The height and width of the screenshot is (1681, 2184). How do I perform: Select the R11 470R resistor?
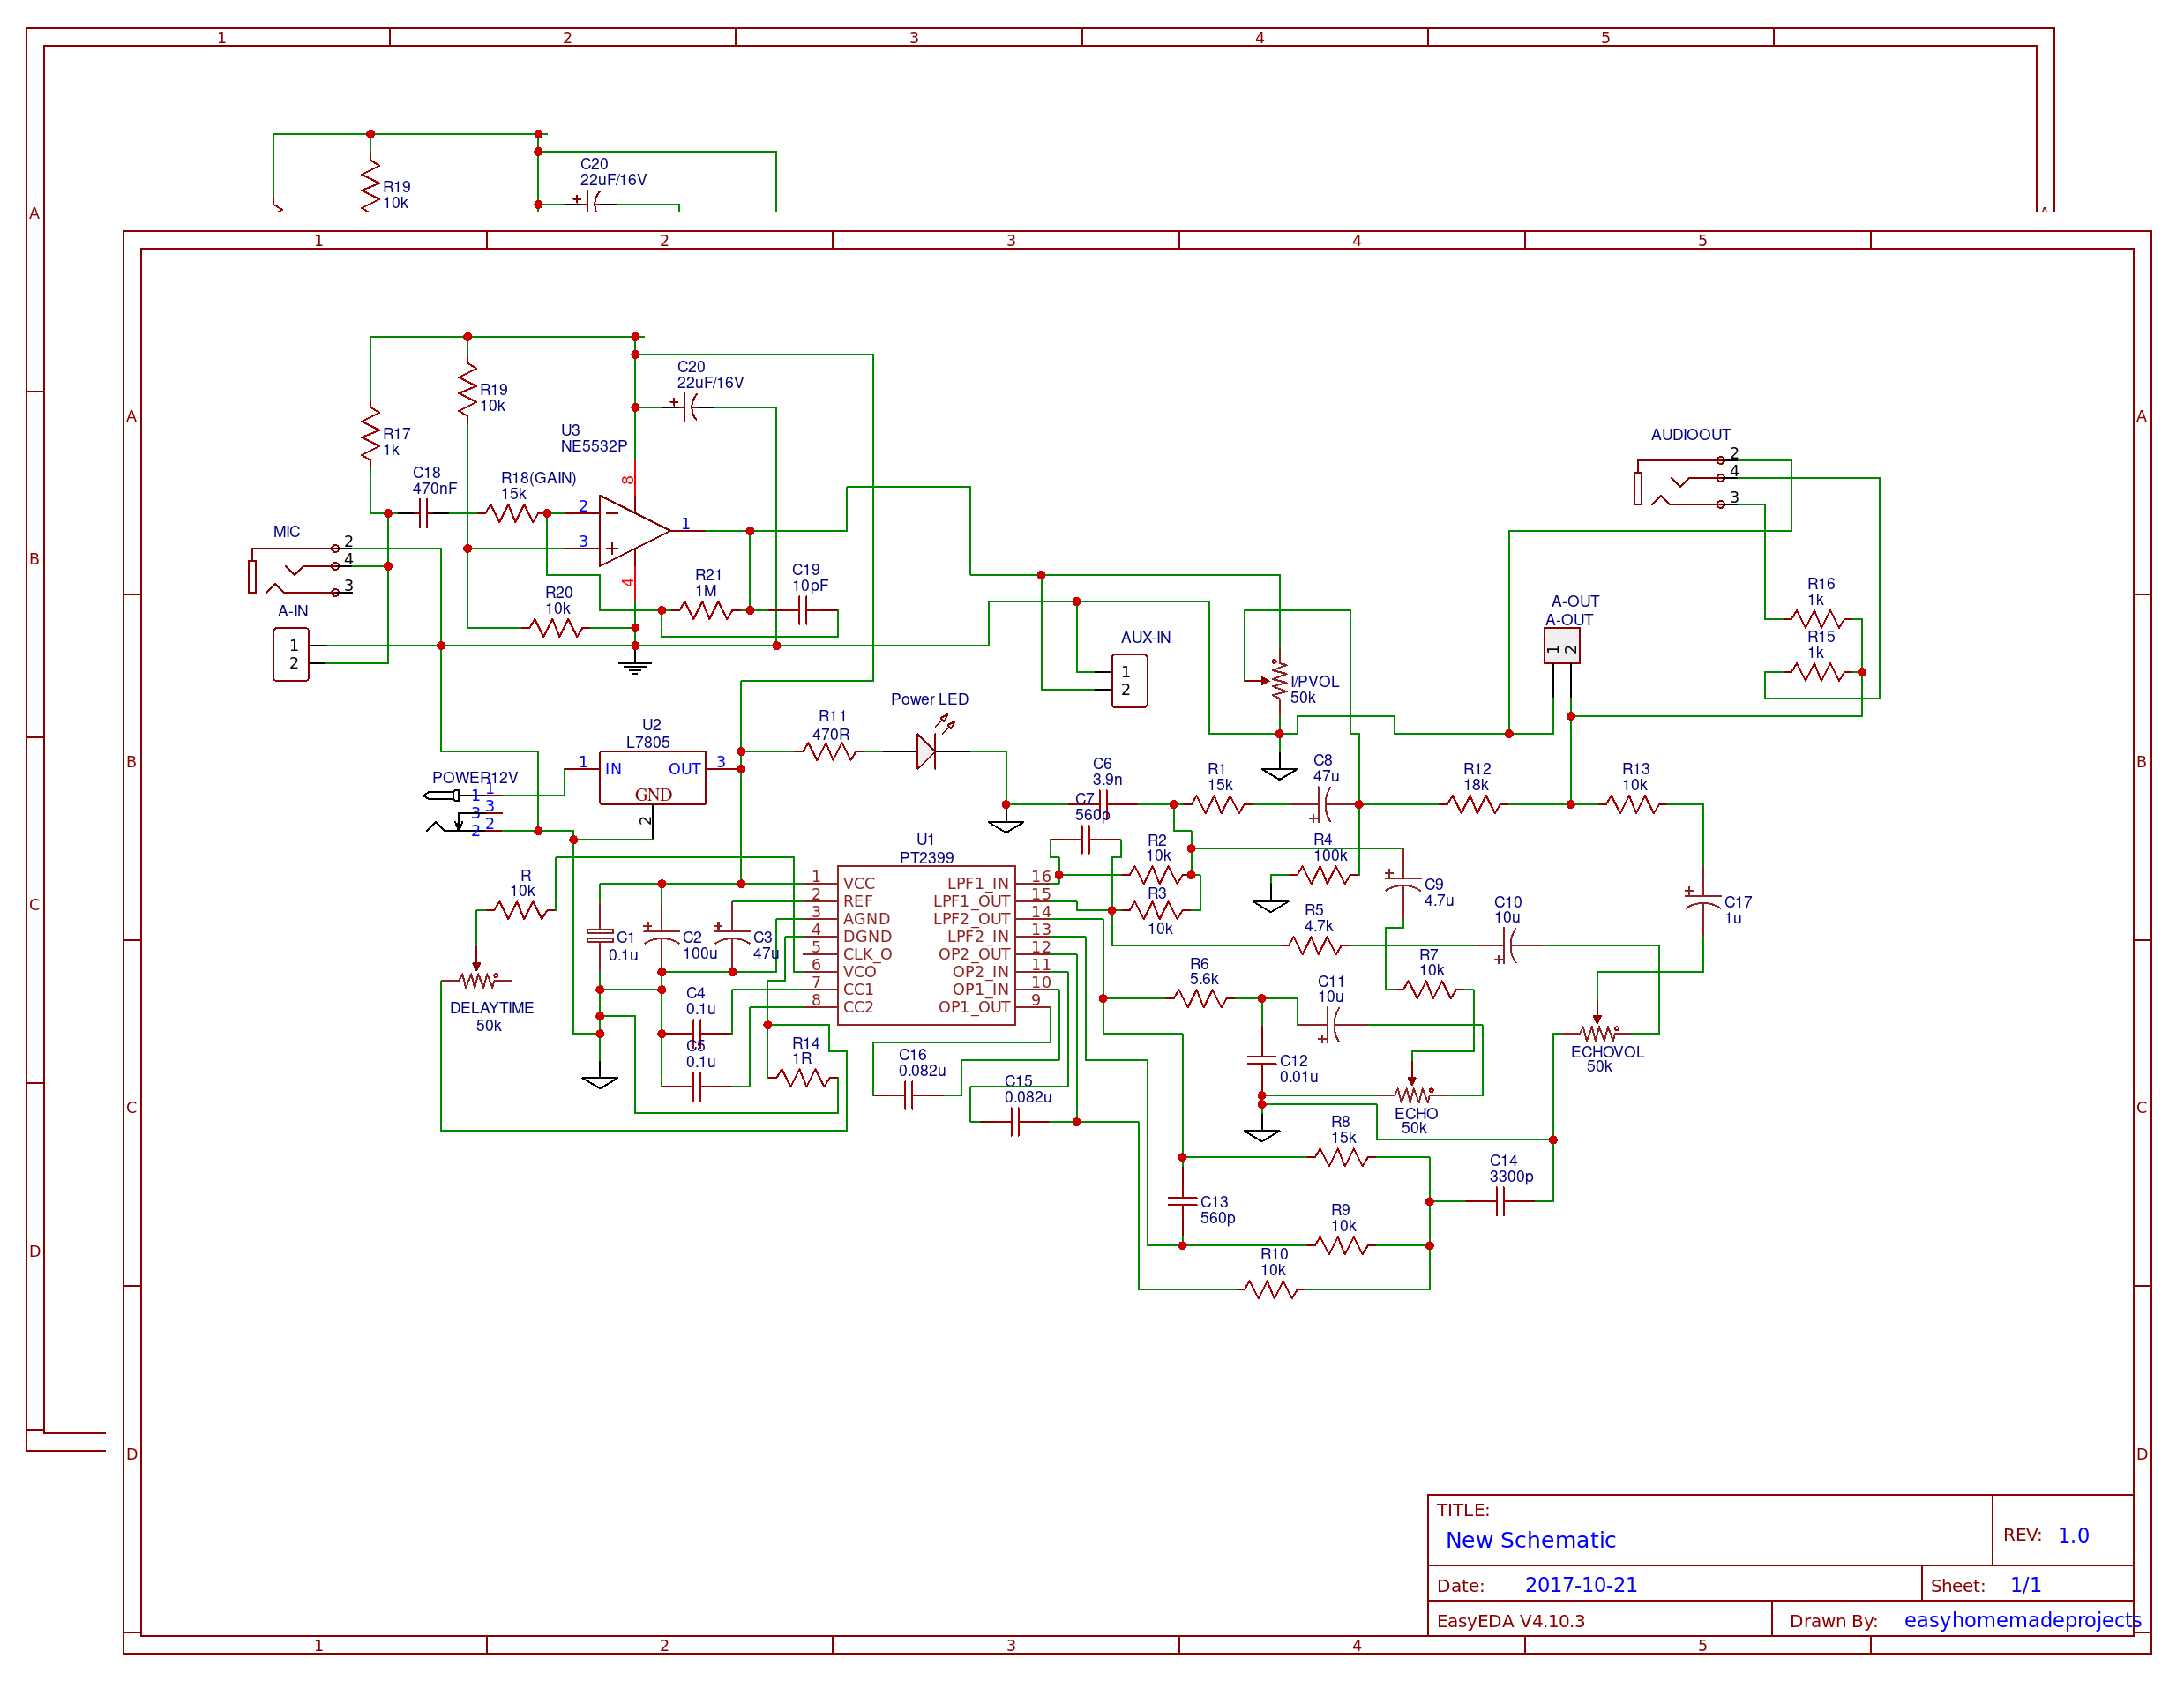(829, 751)
